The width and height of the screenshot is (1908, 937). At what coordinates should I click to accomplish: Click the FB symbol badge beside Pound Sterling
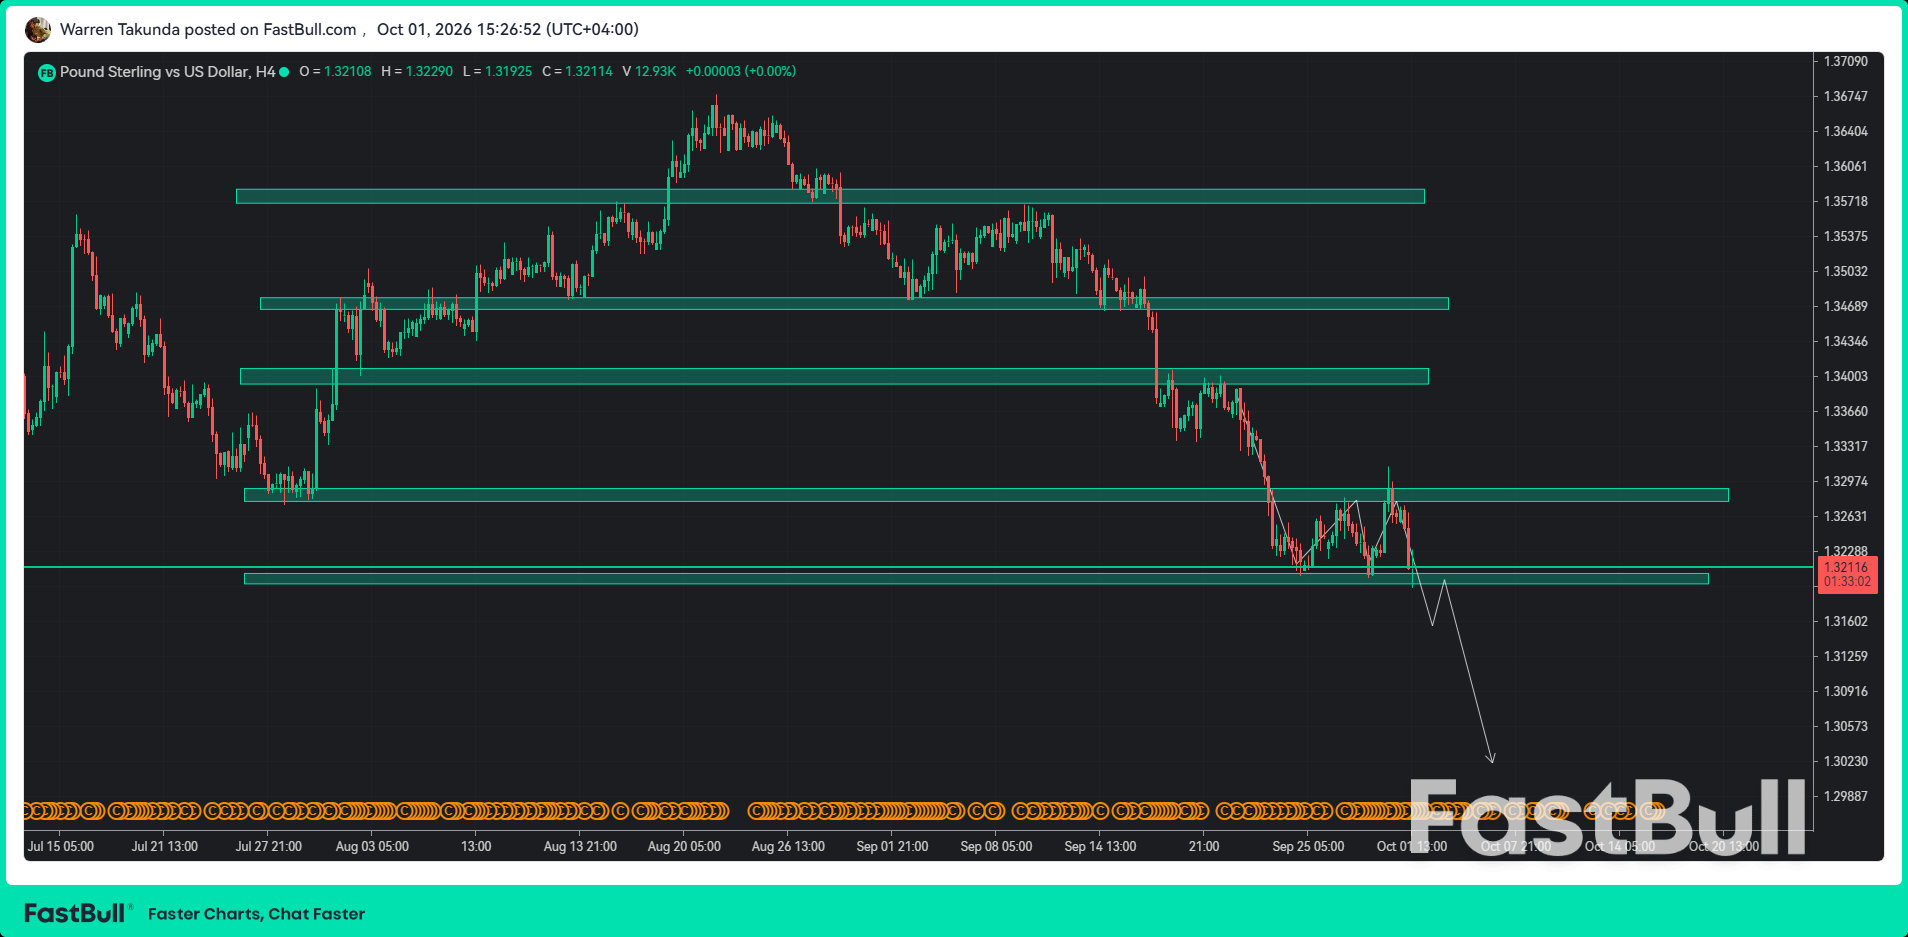[46, 72]
